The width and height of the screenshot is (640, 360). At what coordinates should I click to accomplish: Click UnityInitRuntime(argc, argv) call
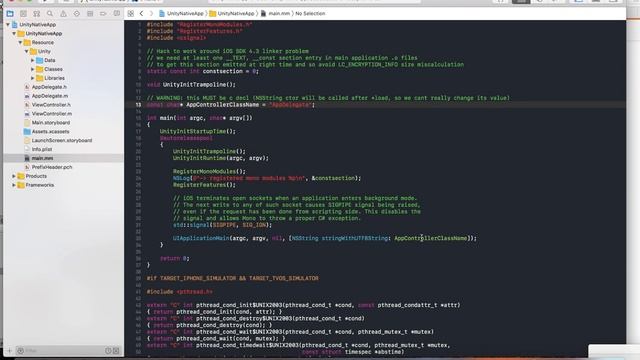[221, 158]
